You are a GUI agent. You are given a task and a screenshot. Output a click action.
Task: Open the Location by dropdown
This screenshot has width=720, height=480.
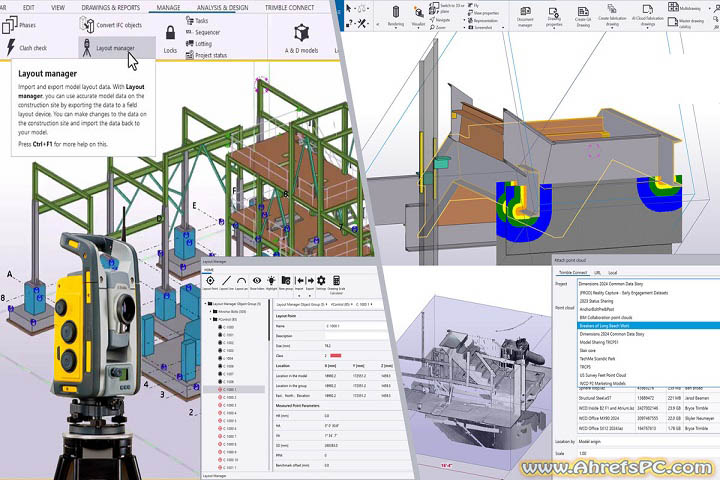[x=647, y=441]
